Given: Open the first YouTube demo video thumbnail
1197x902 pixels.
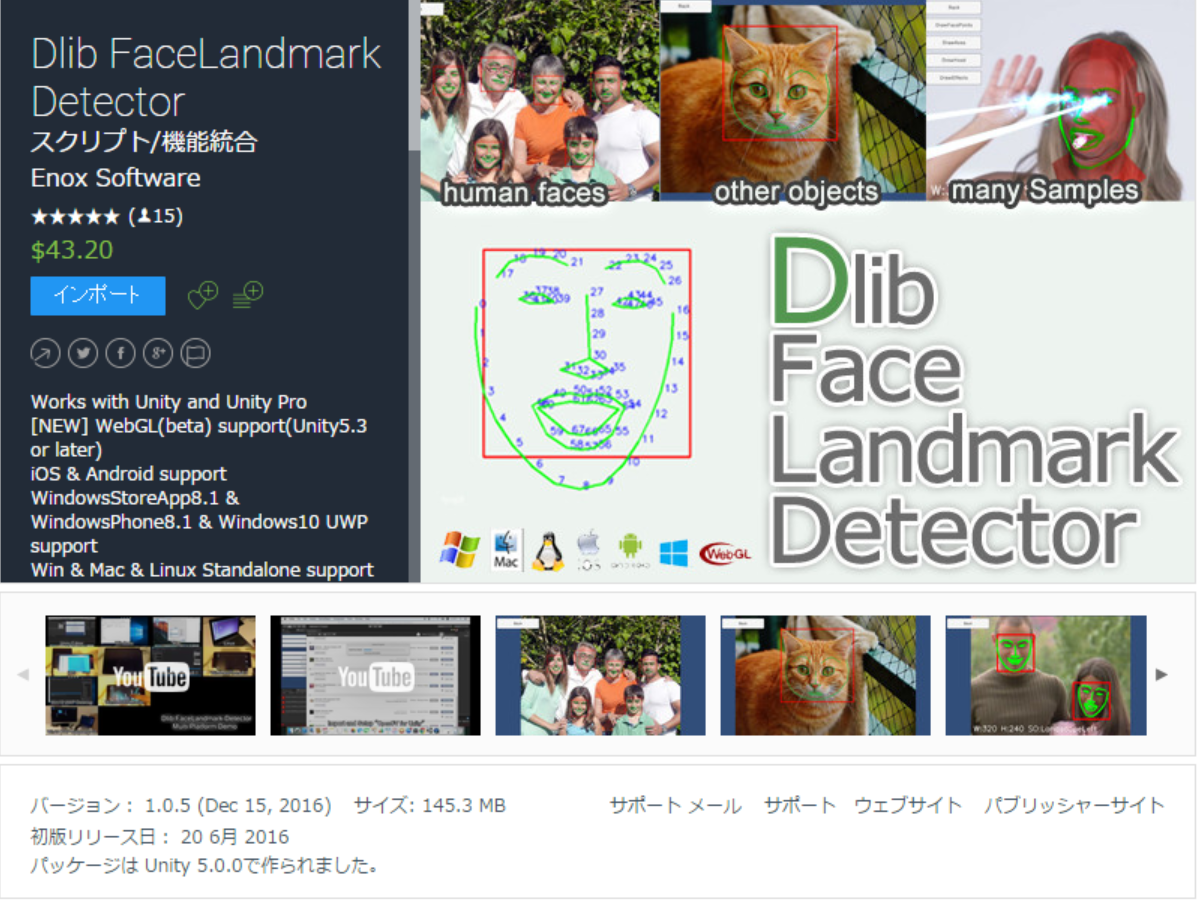Looking at the screenshot, I should [149, 674].
